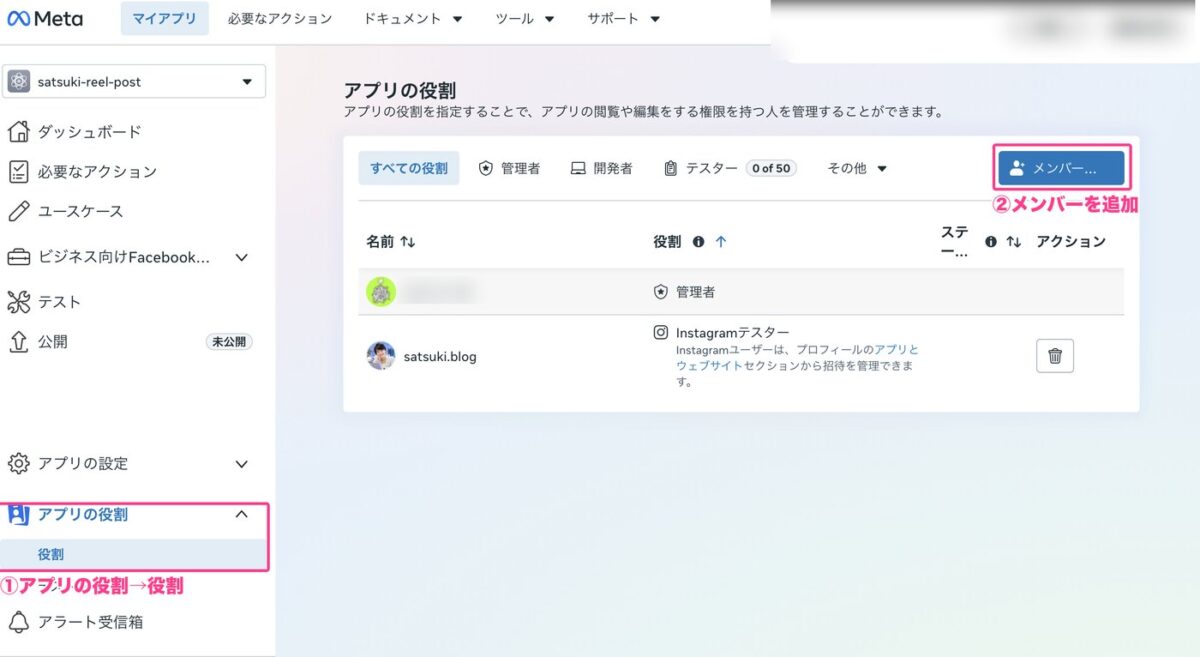Expand the ドキュメント menu
The width and height of the screenshot is (1200, 657).
click(x=413, y=19)
